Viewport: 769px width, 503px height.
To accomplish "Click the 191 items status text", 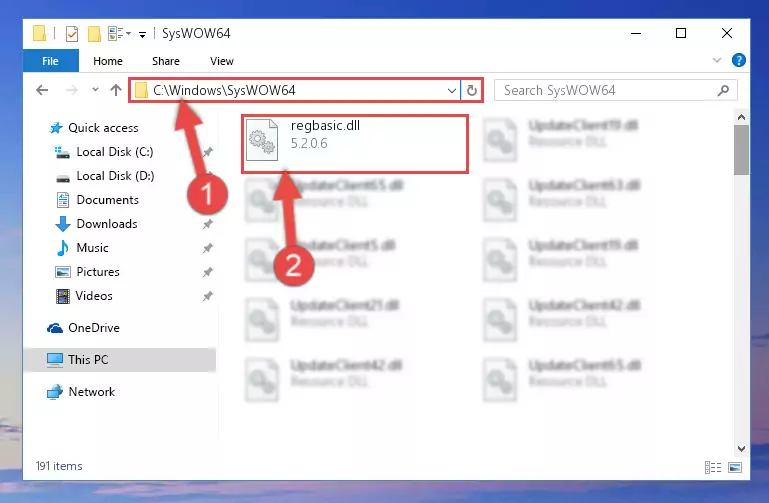I will point(59,466).
